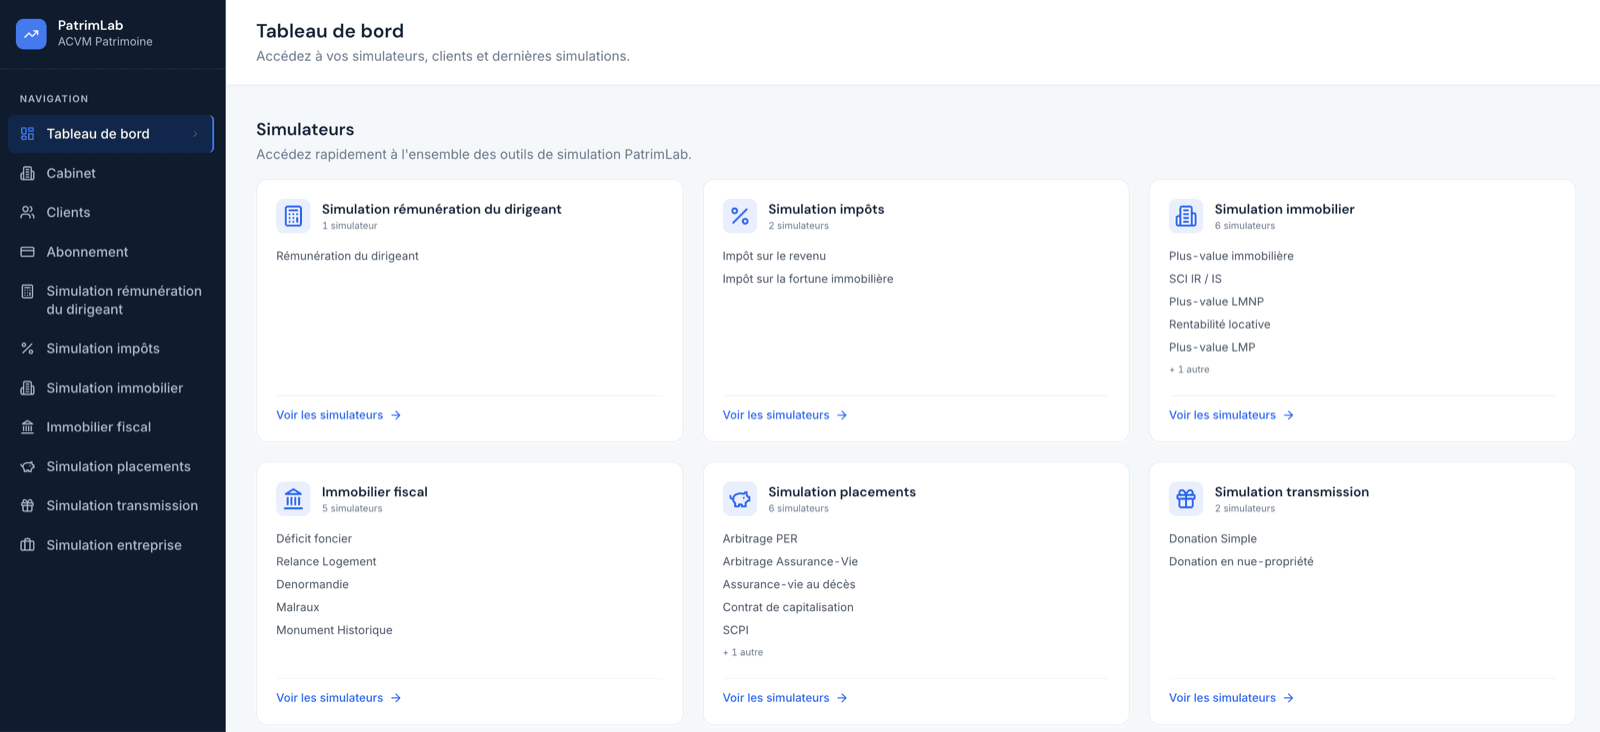Click the percent icon on Simulation impôts card
This screenshot has width=1600, height=732.
pos(740,216)
